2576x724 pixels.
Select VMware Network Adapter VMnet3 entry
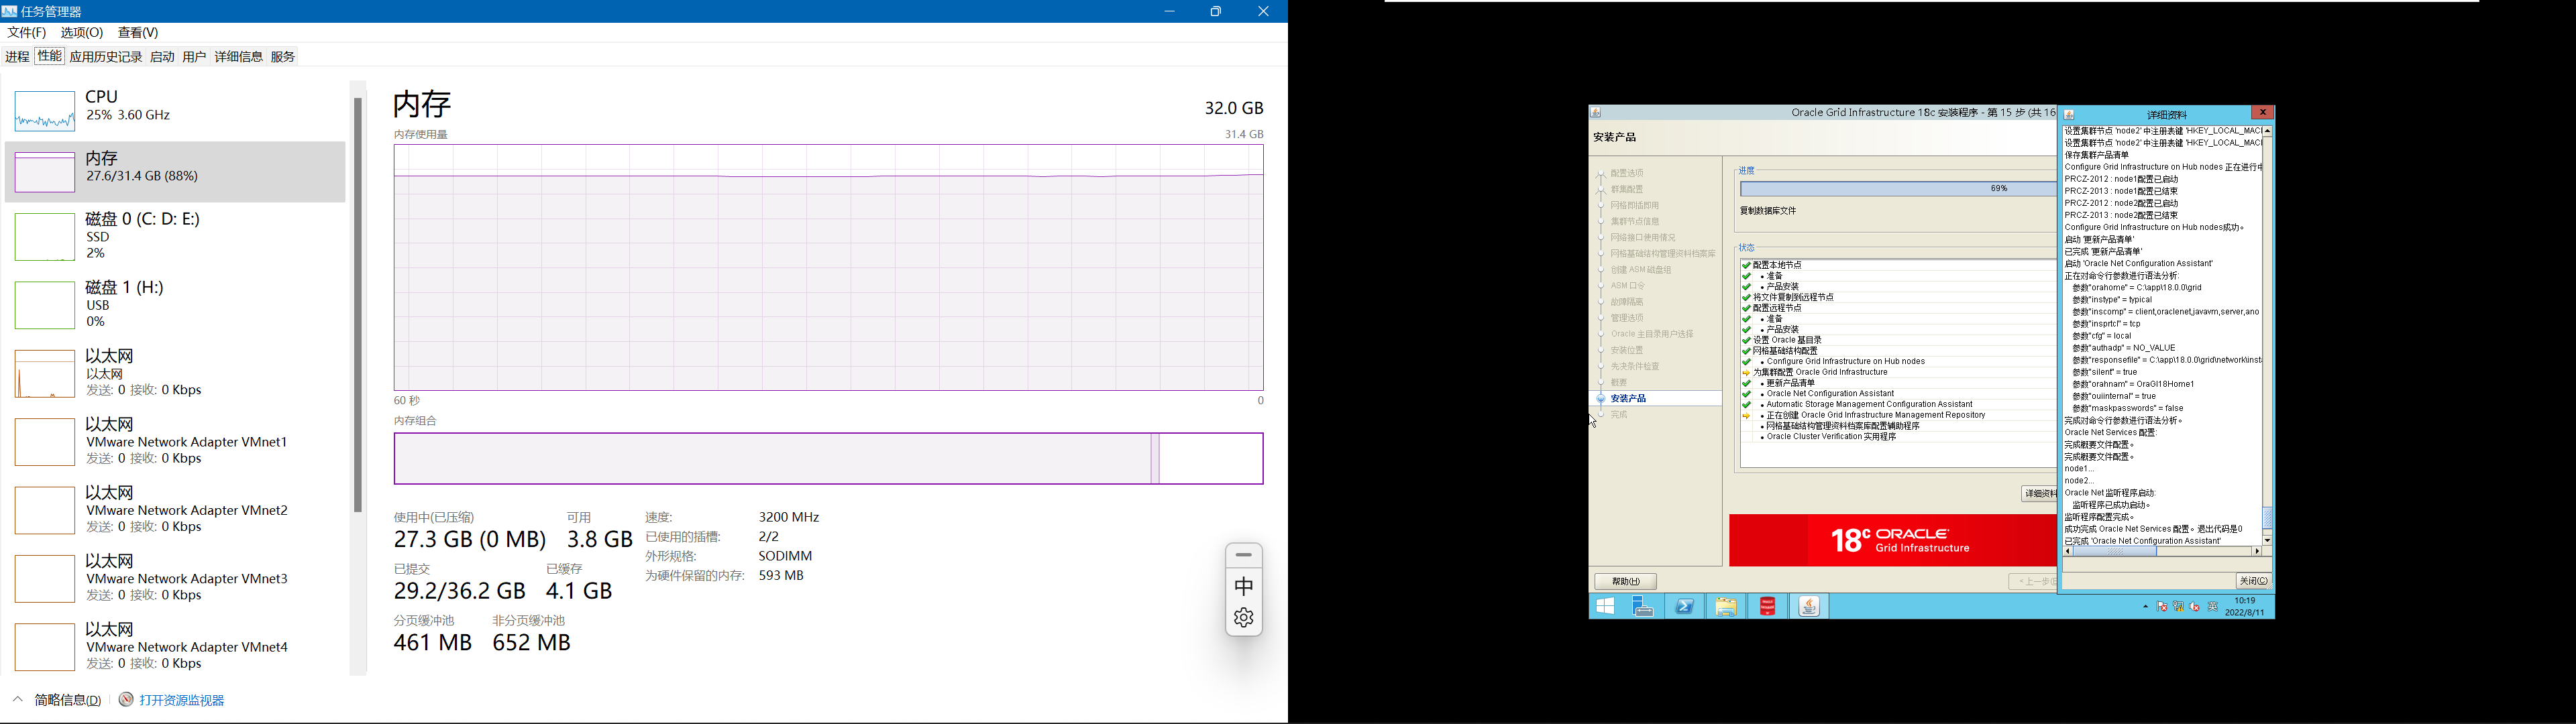click(x=175, y=578)
